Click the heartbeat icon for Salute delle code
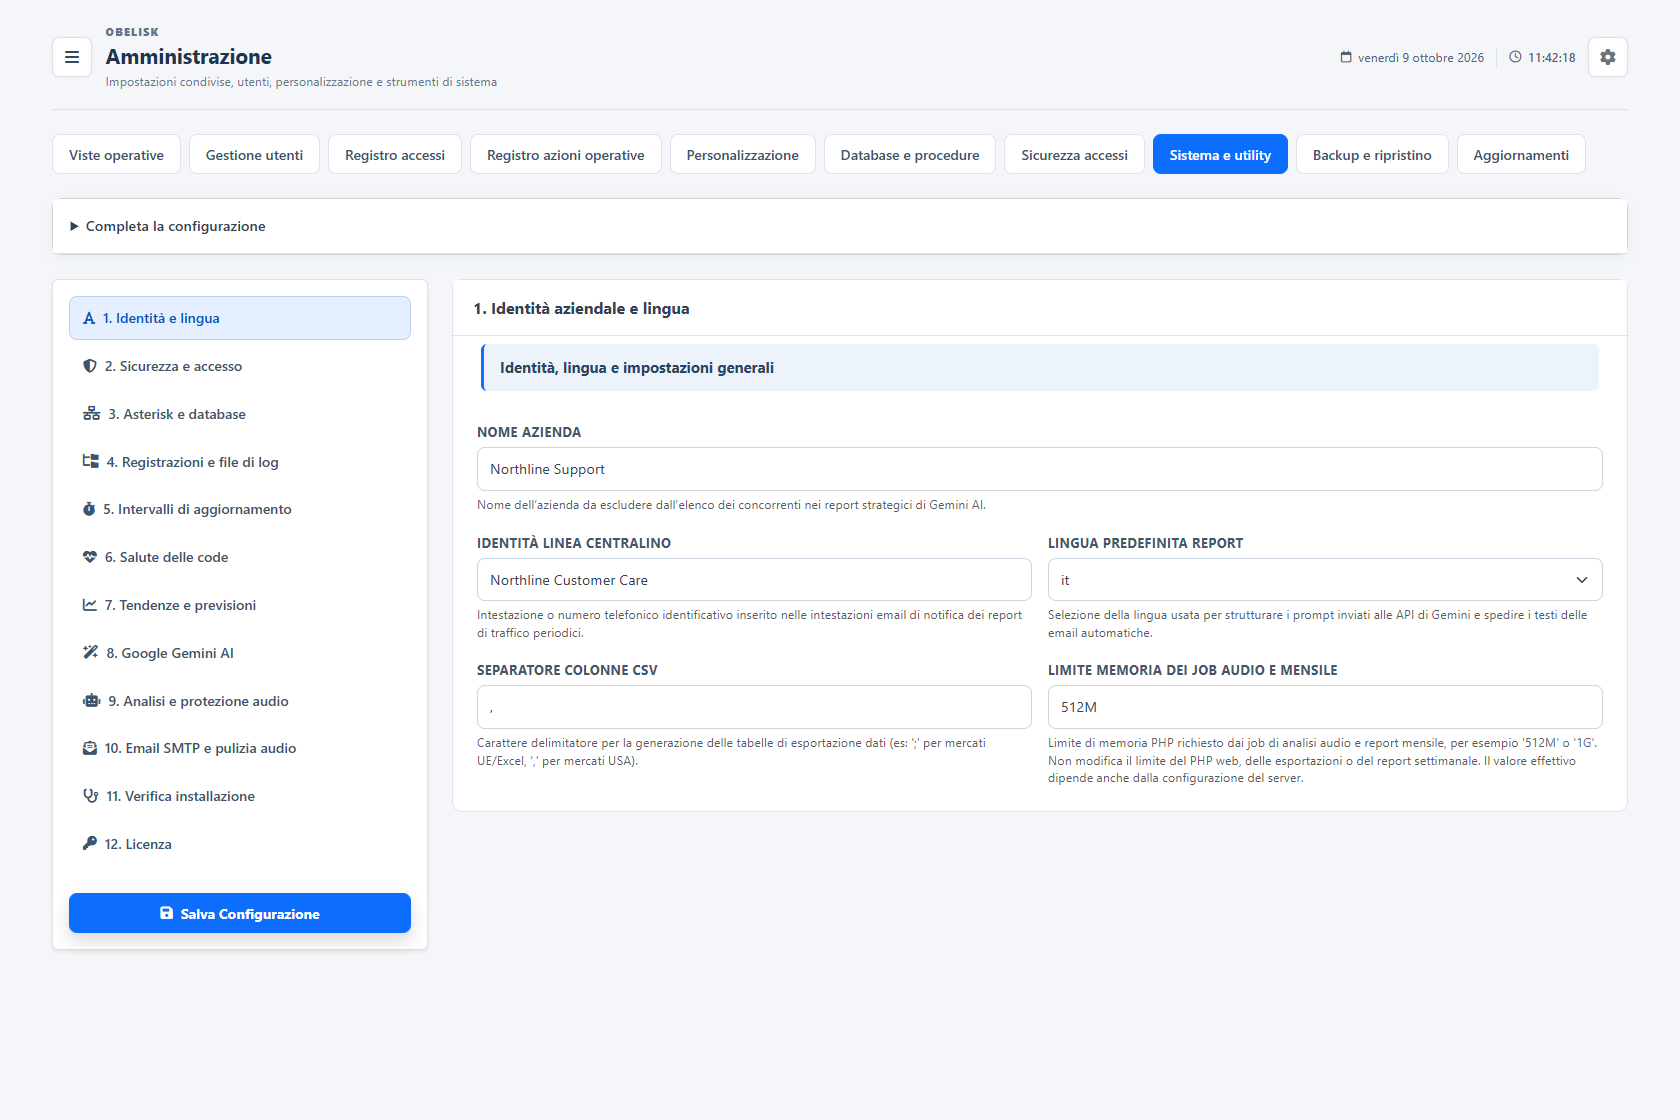The width and height of the screenshot is (1680, 1120). click(90, 557)
